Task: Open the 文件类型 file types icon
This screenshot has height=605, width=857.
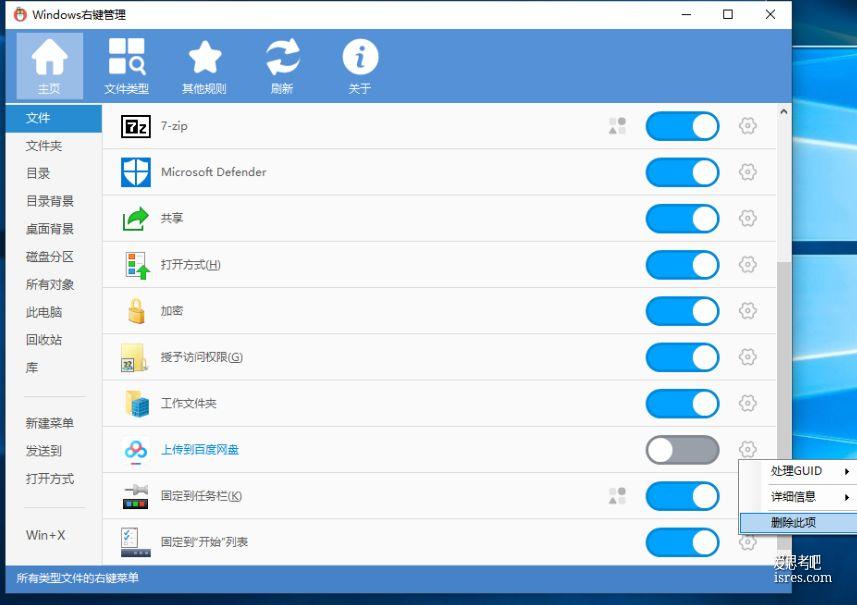Action: coord(126,66)
